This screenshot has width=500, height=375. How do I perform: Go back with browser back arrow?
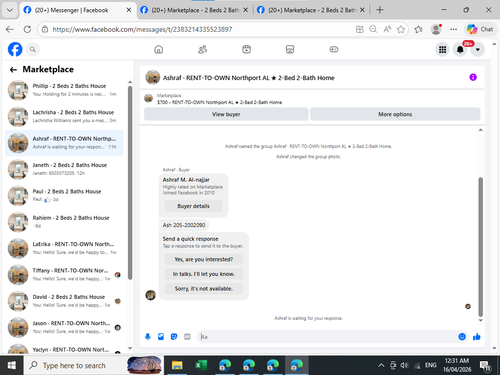pyautogui.click(x=10, y=29)
